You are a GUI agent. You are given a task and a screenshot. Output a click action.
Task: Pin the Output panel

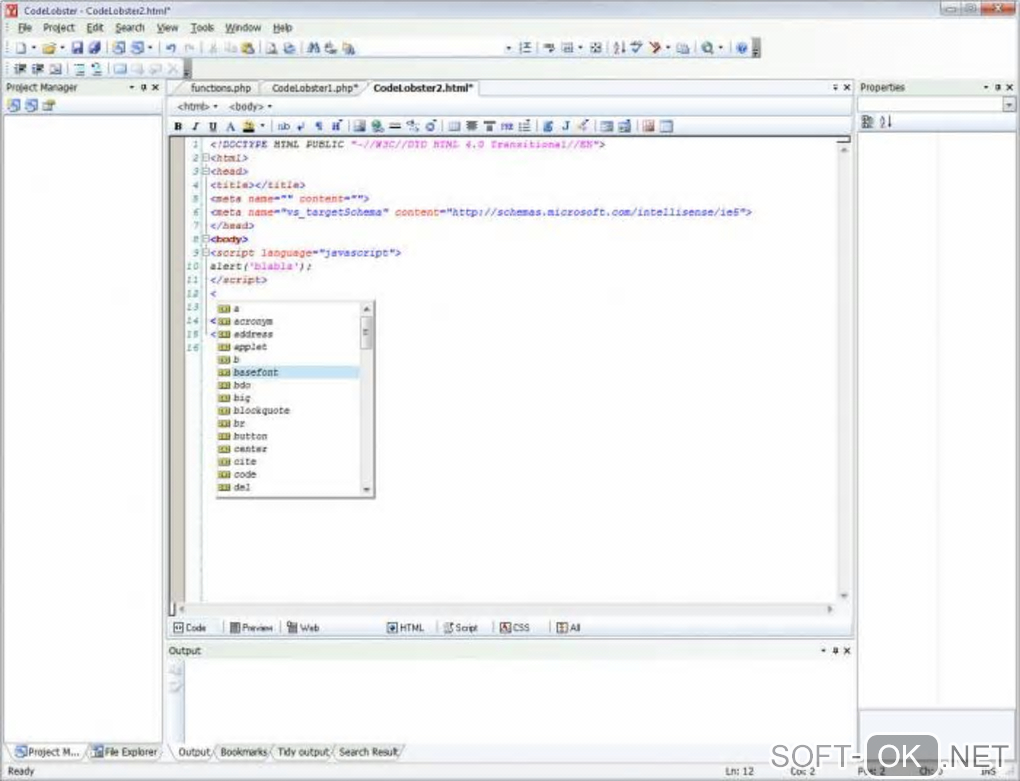[835, 650]
